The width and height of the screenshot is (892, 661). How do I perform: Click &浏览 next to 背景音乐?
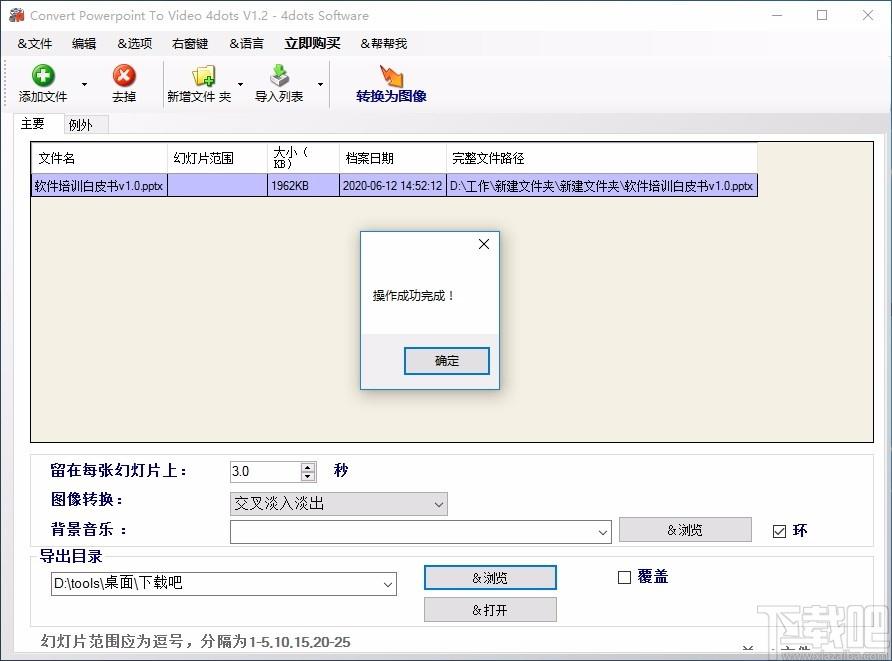coord(685,530)
